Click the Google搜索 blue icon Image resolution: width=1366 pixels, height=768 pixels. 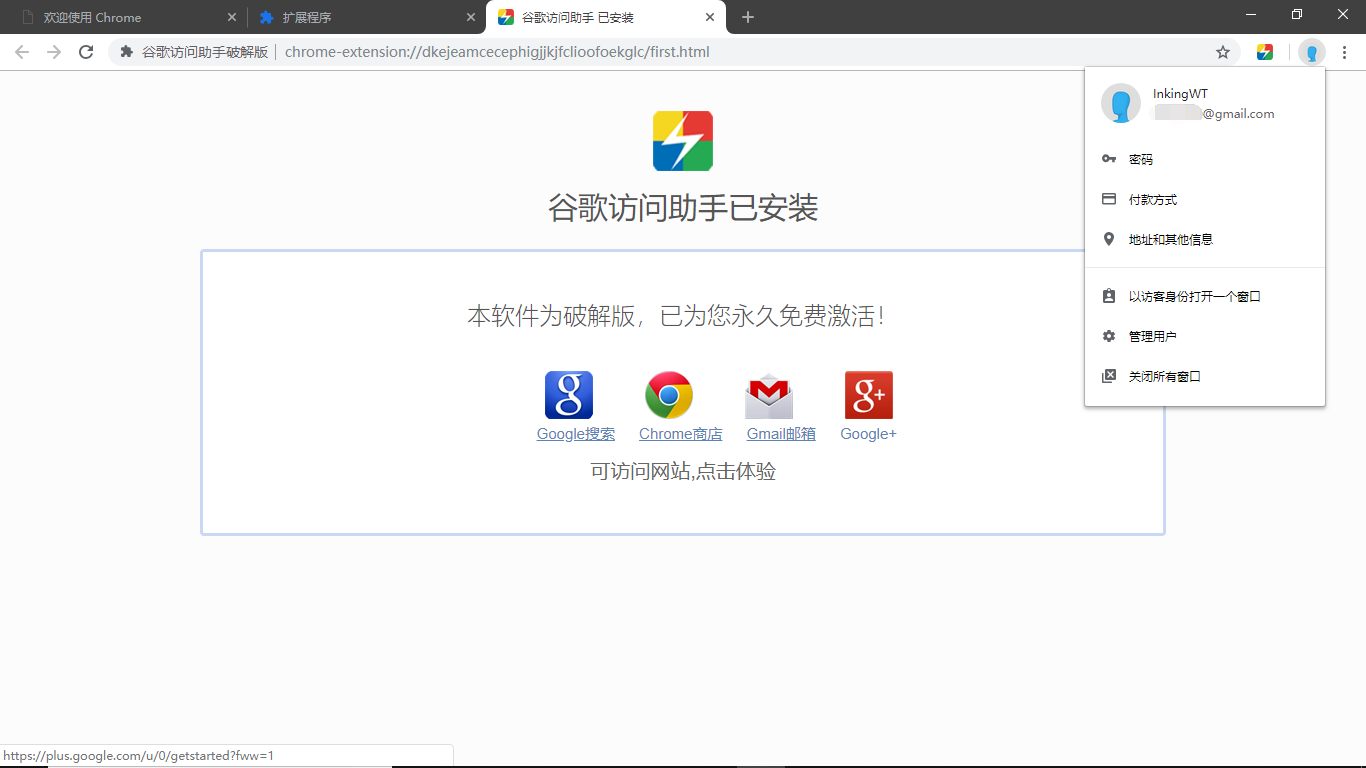point(569,395)
